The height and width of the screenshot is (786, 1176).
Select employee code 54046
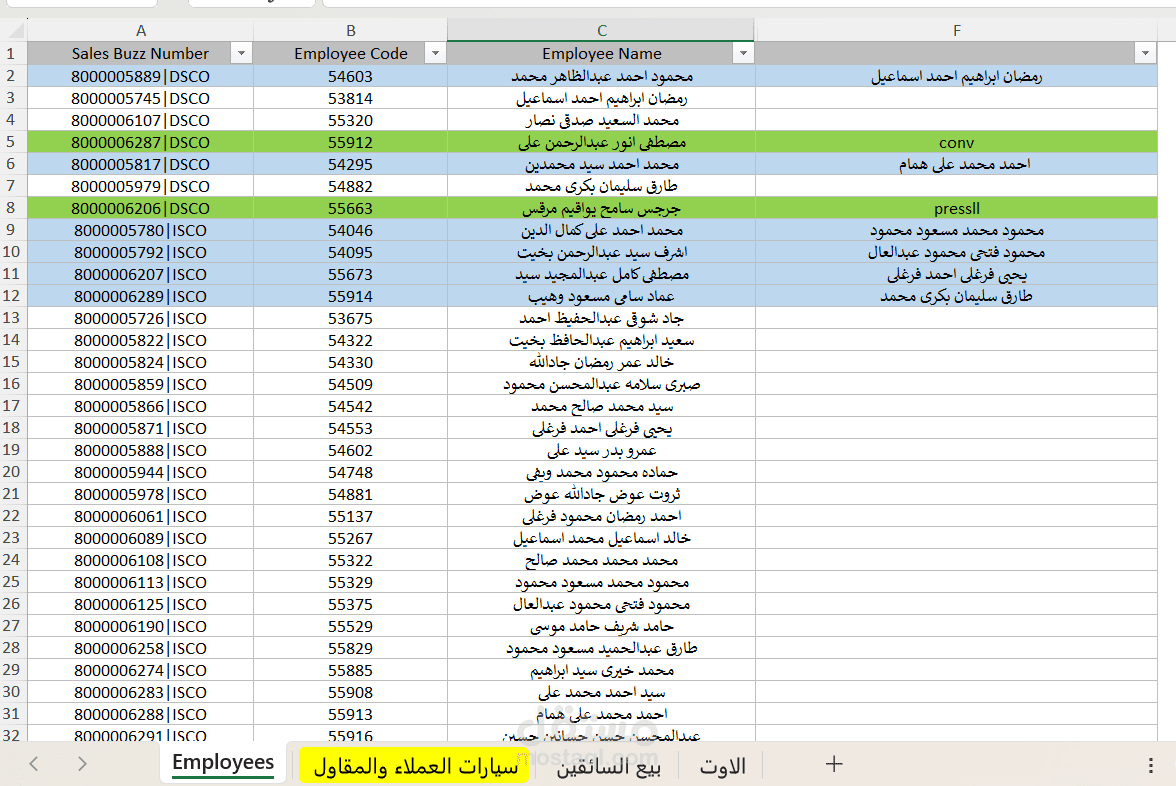[350, 230]
